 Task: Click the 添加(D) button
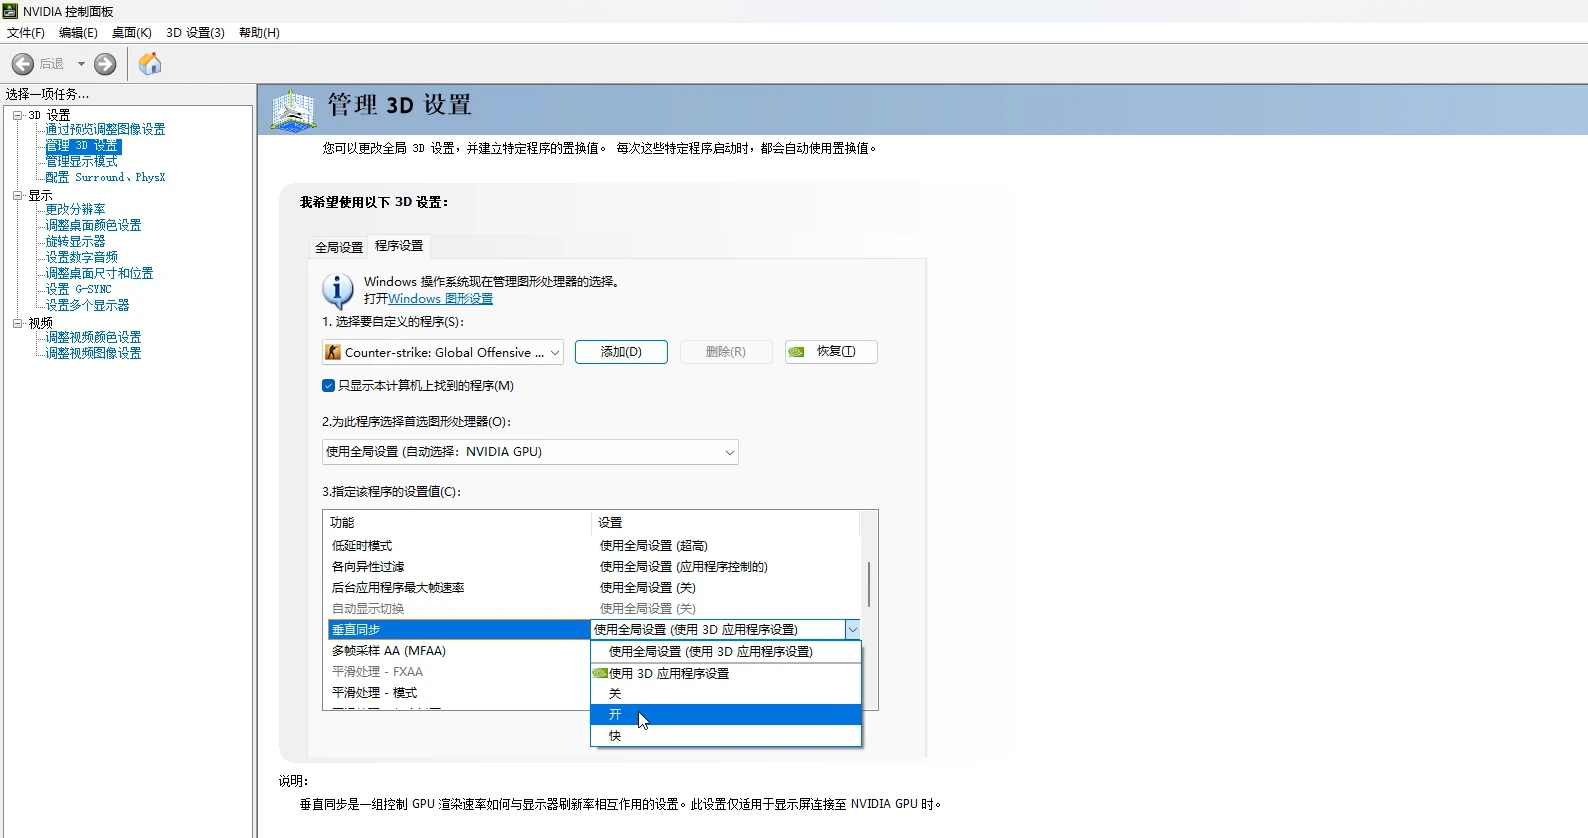click(621, 352)
